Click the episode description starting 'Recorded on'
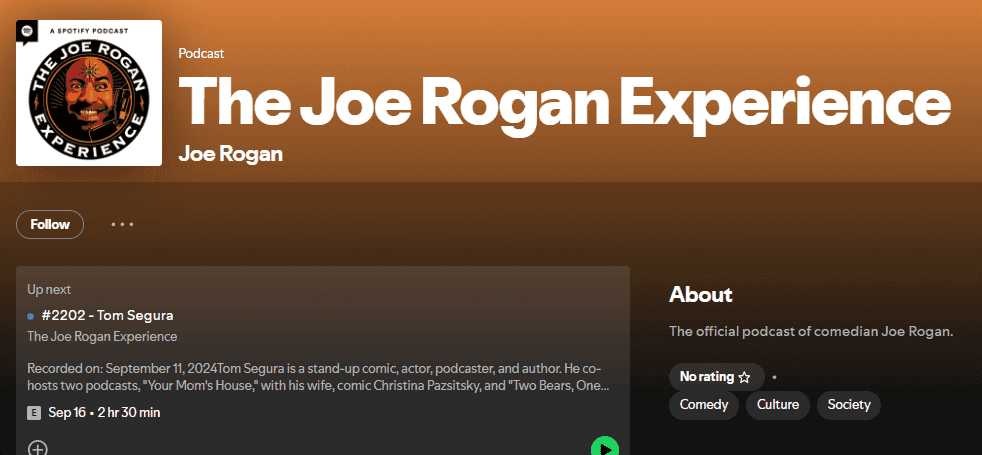This screenshot has height=455, width=982. click(x=319, y=377)
